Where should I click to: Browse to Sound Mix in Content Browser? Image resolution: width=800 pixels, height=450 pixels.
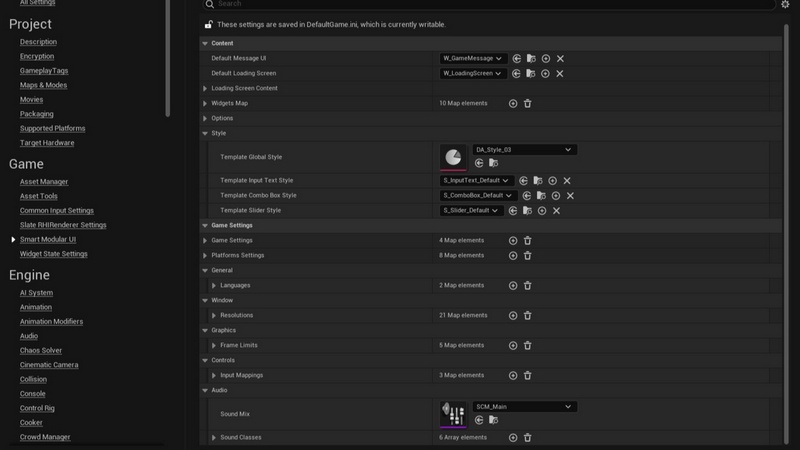(493, 421)
